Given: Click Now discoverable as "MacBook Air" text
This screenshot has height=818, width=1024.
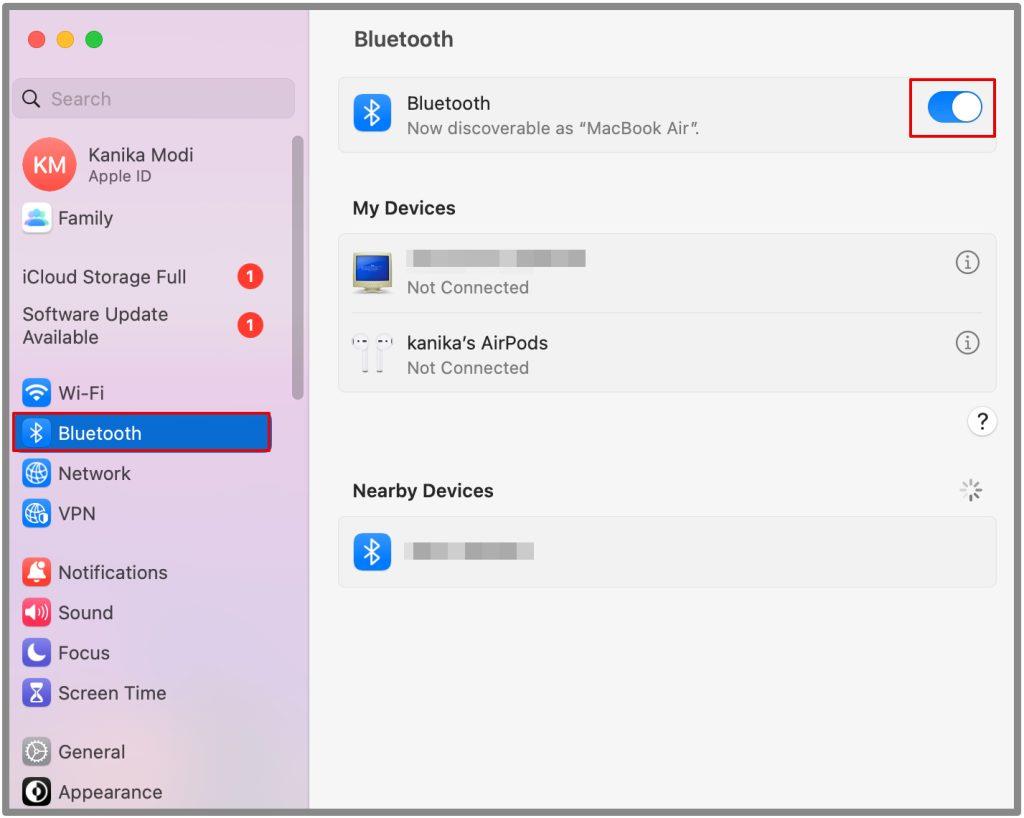Looking at the screenshot, I should 553,129.
